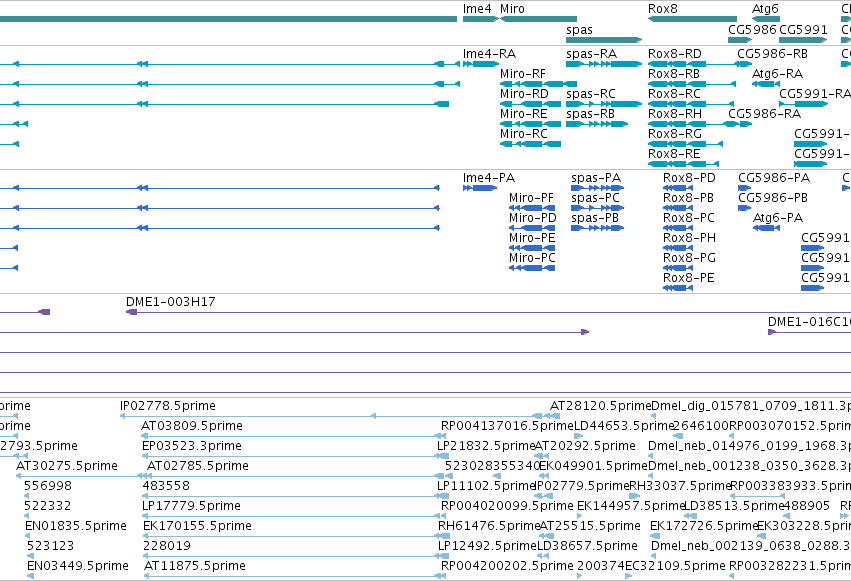Click the CG5986 gene label
This screenshot has width=851, height=581.
(752, 29)
